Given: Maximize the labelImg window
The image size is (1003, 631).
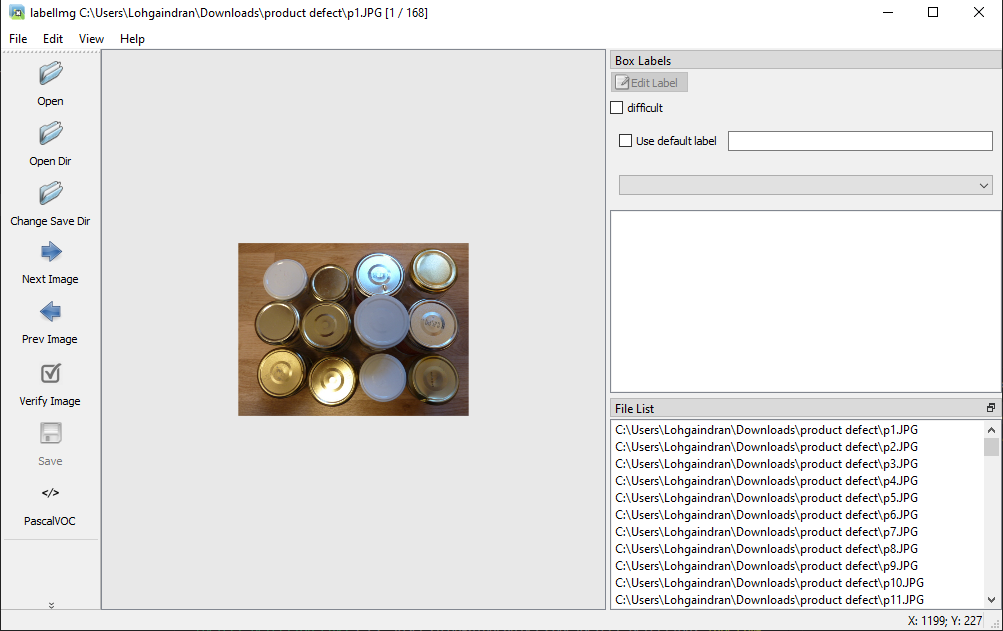Looking at the screenshot, I should [933, 12].
